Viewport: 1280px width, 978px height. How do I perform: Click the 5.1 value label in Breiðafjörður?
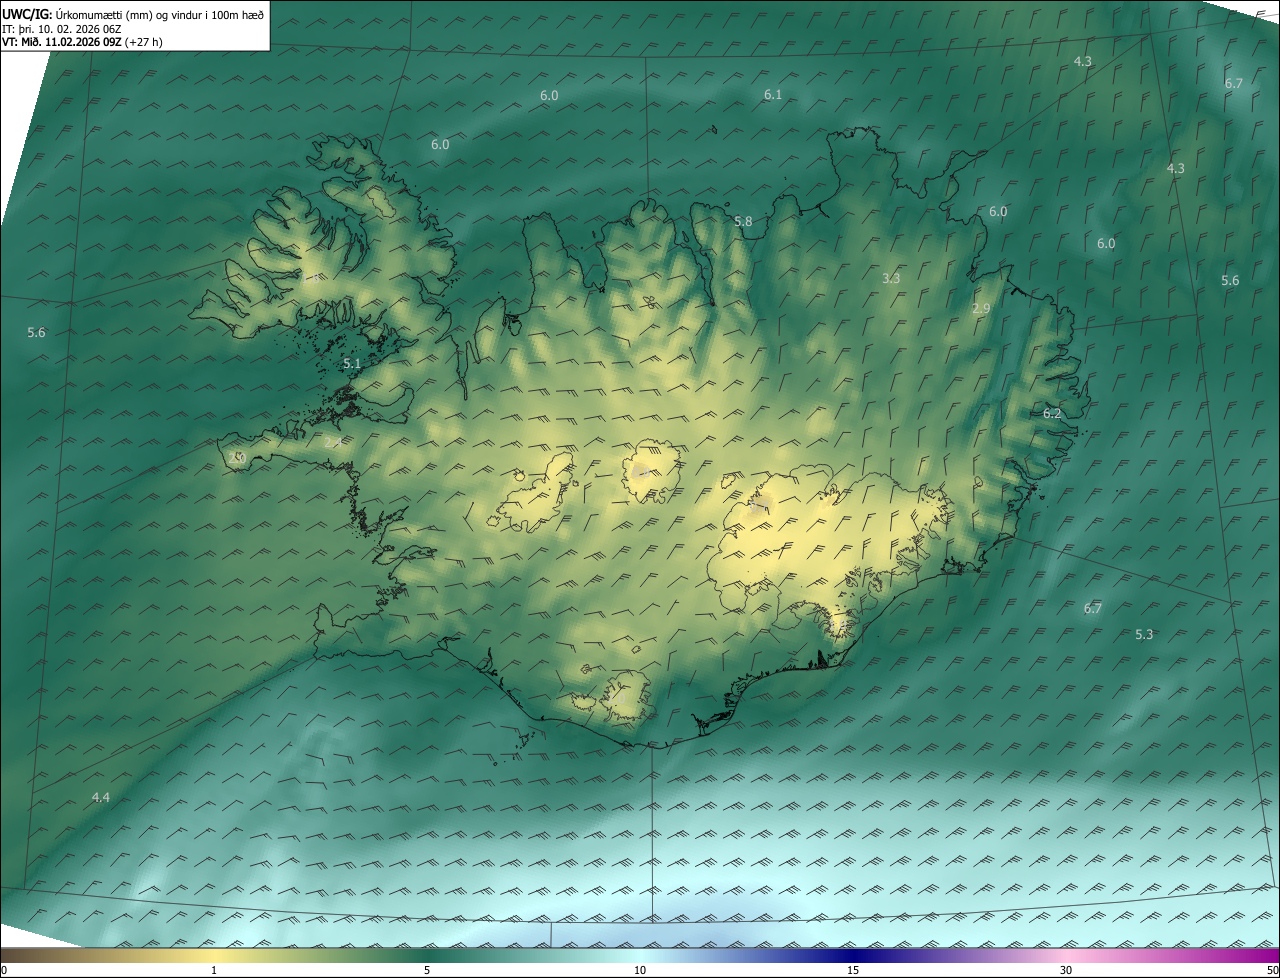[352, 365]
